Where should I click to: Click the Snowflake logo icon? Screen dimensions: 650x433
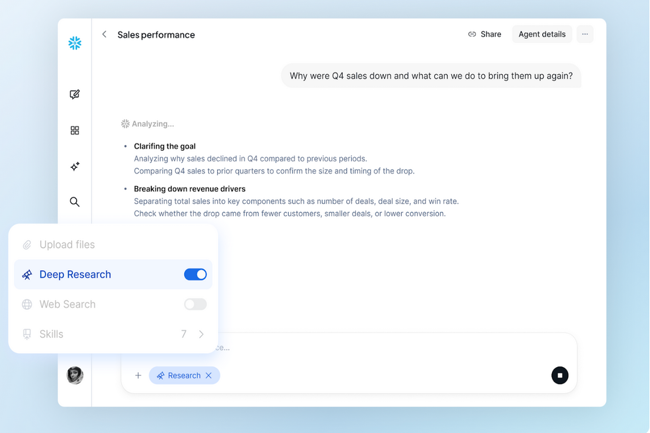[x=75, y=43]
